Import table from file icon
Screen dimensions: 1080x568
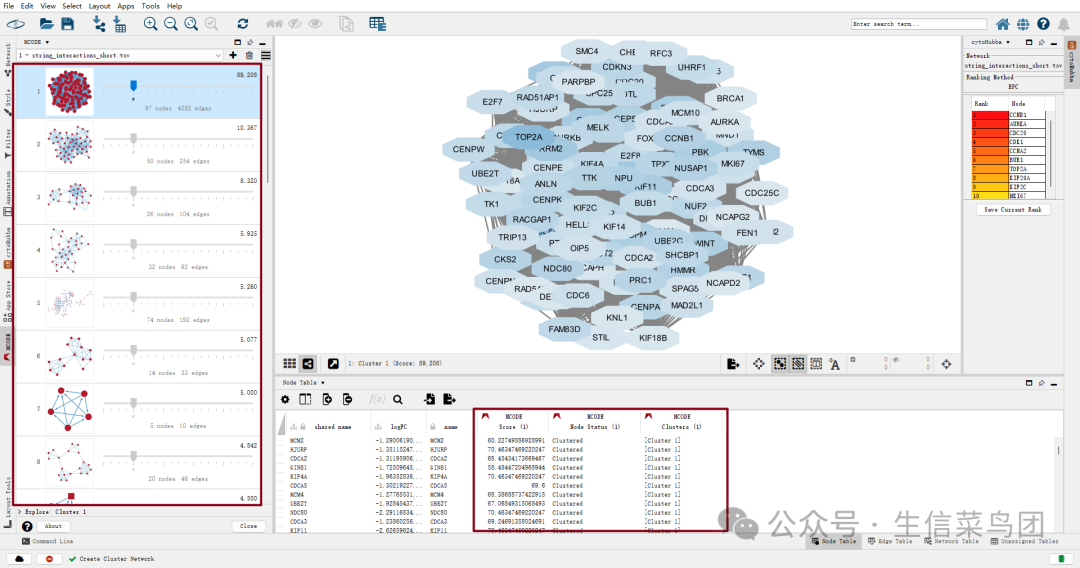coord(120,24)
